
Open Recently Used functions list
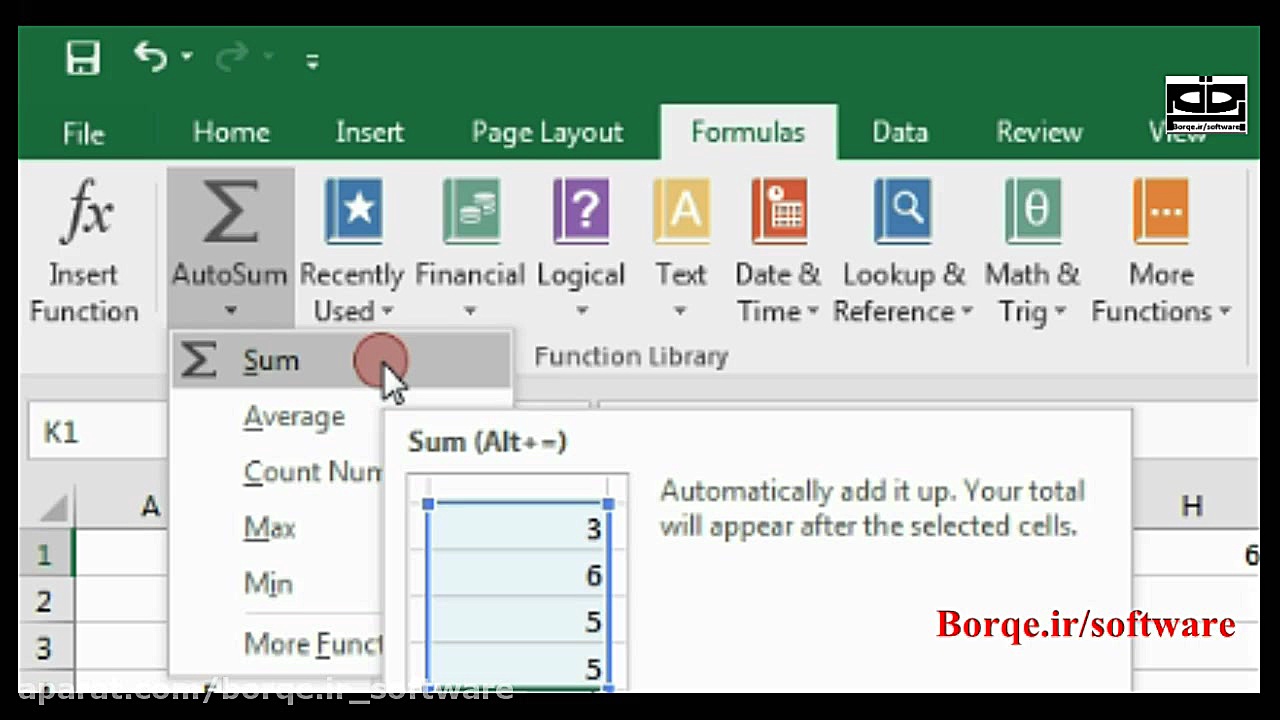pos(353,249)
